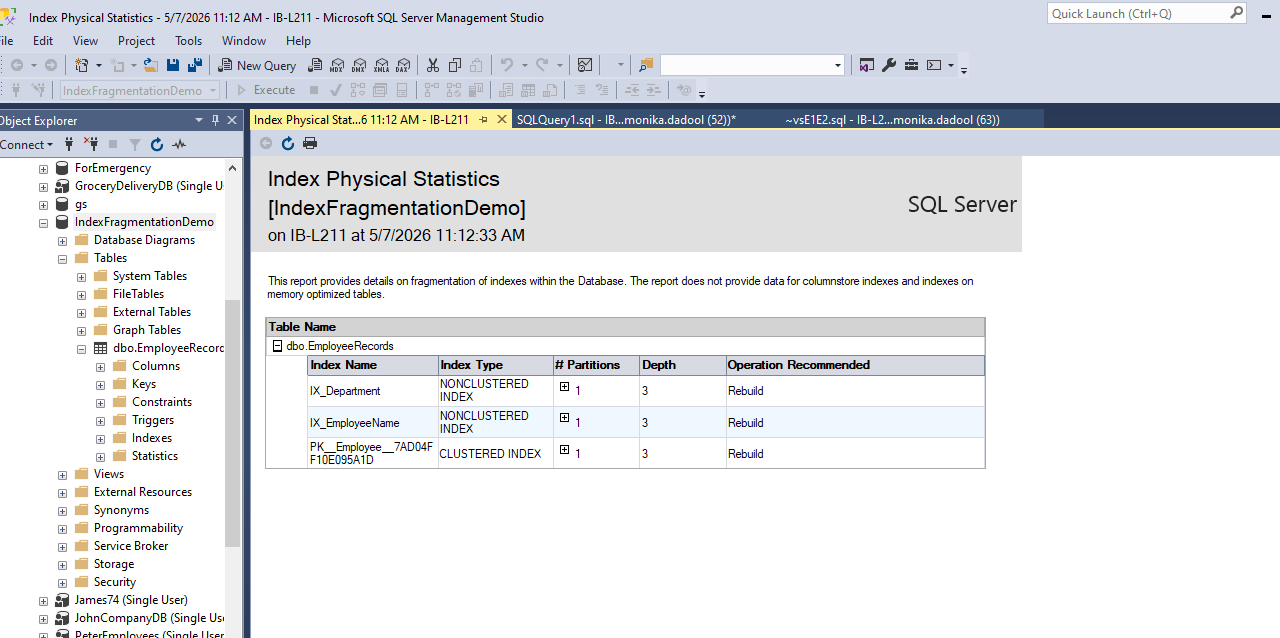Click the Open File folder icon
This screenshot has height=638, width=1280.
point(151,65)
